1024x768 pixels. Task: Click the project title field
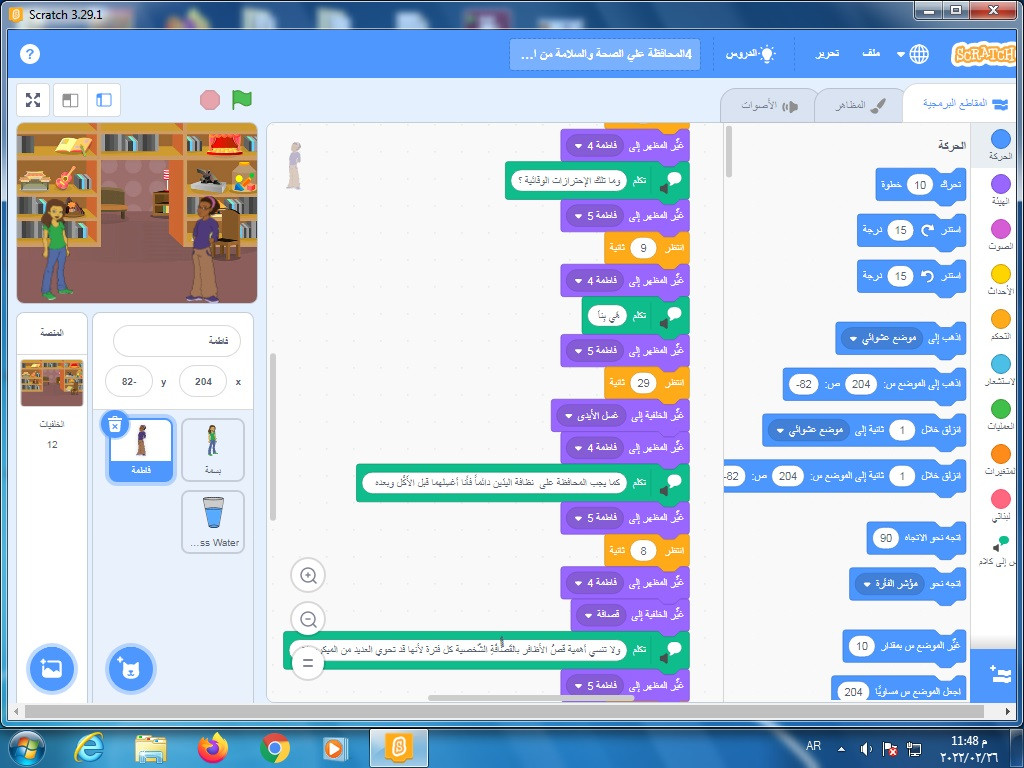click(605, 54)
